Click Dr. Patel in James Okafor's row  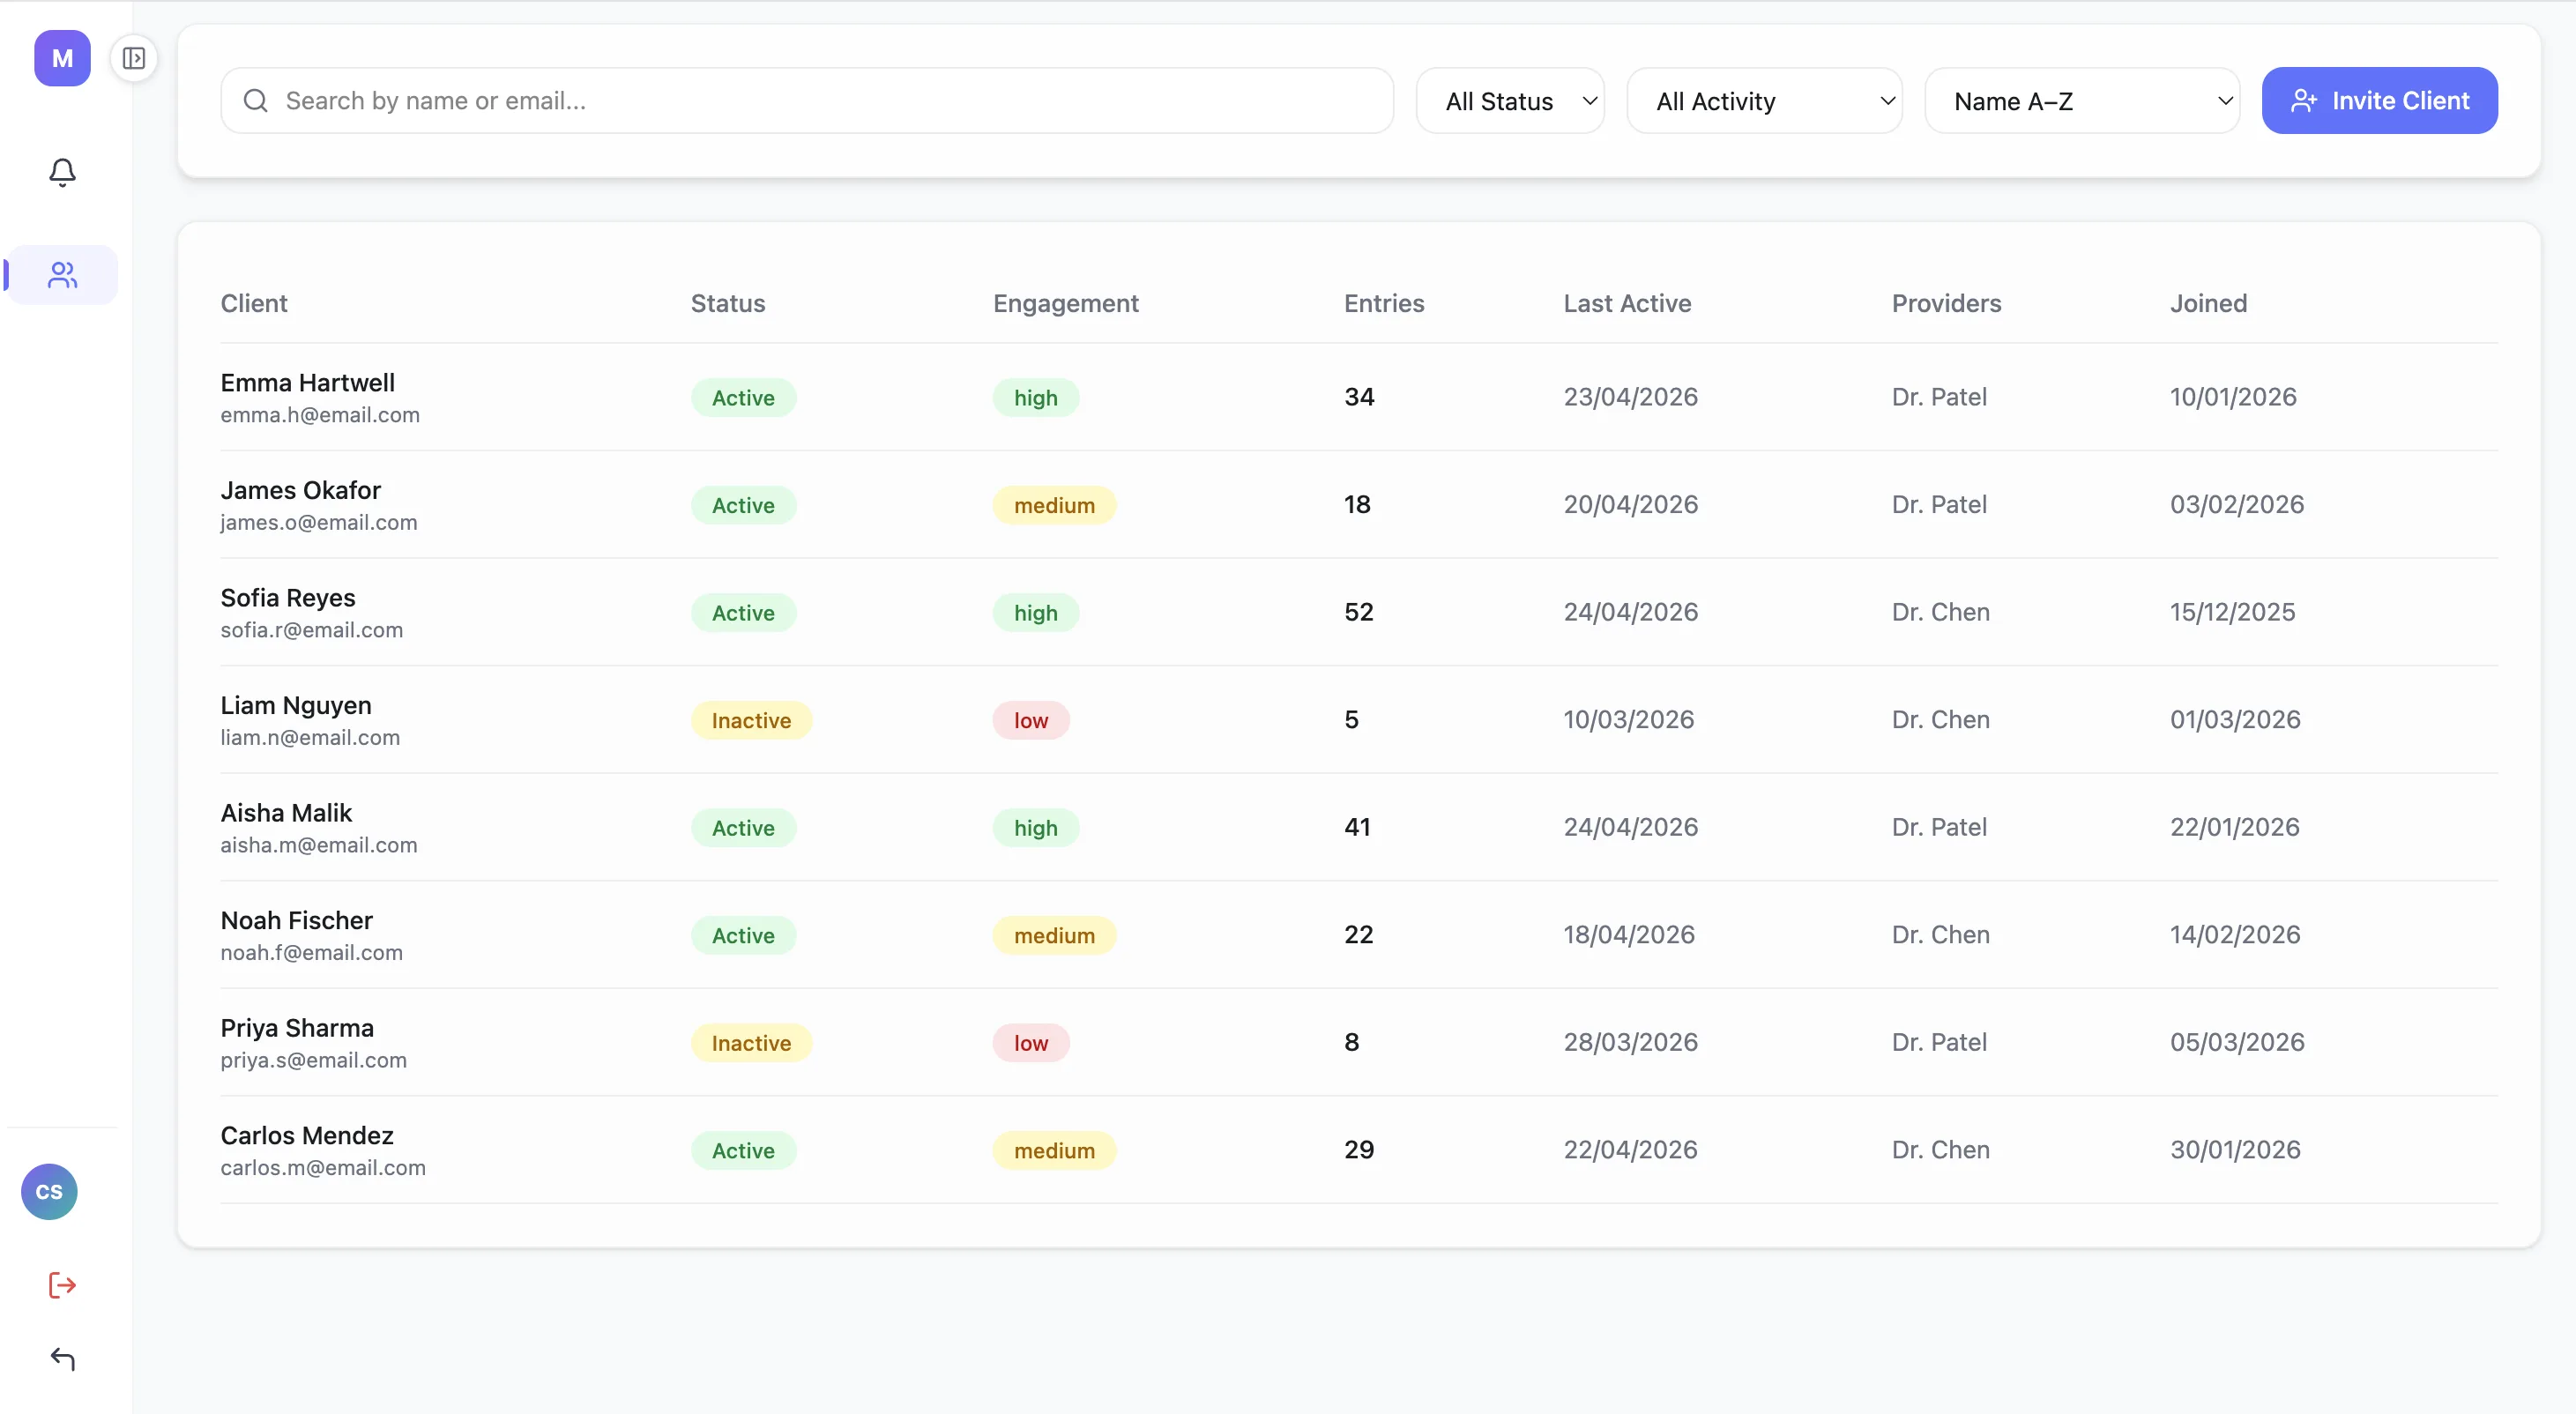[1939, 504]
